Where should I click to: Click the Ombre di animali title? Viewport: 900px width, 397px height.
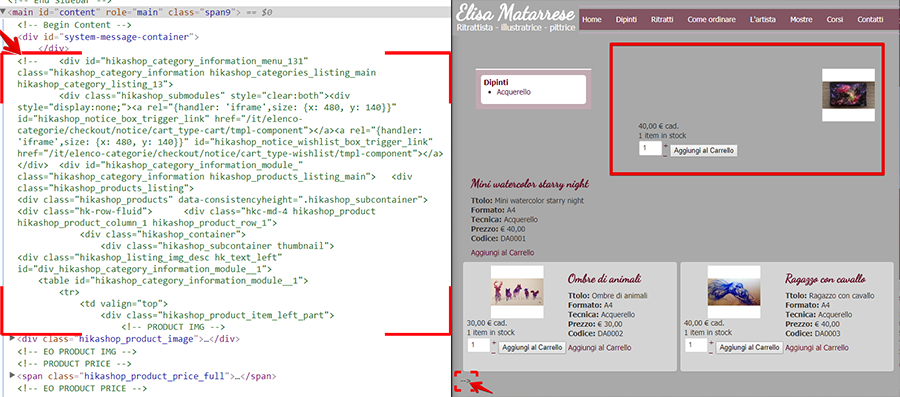point(604,279)
